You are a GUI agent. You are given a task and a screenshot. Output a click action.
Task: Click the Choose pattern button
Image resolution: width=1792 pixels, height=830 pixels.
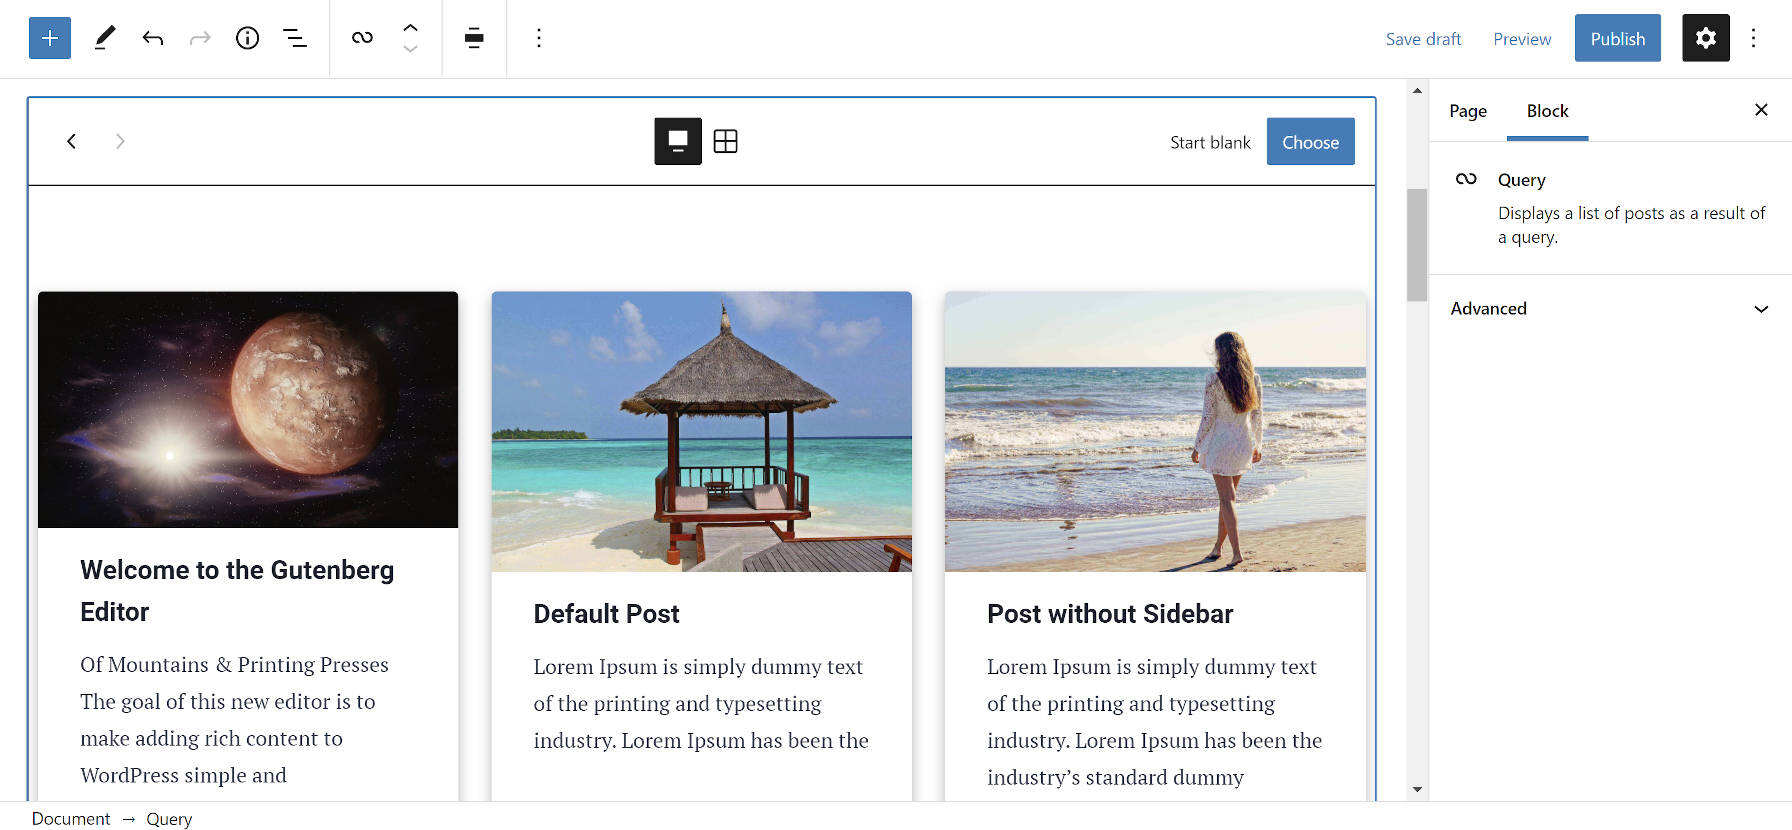[1310, 142]
